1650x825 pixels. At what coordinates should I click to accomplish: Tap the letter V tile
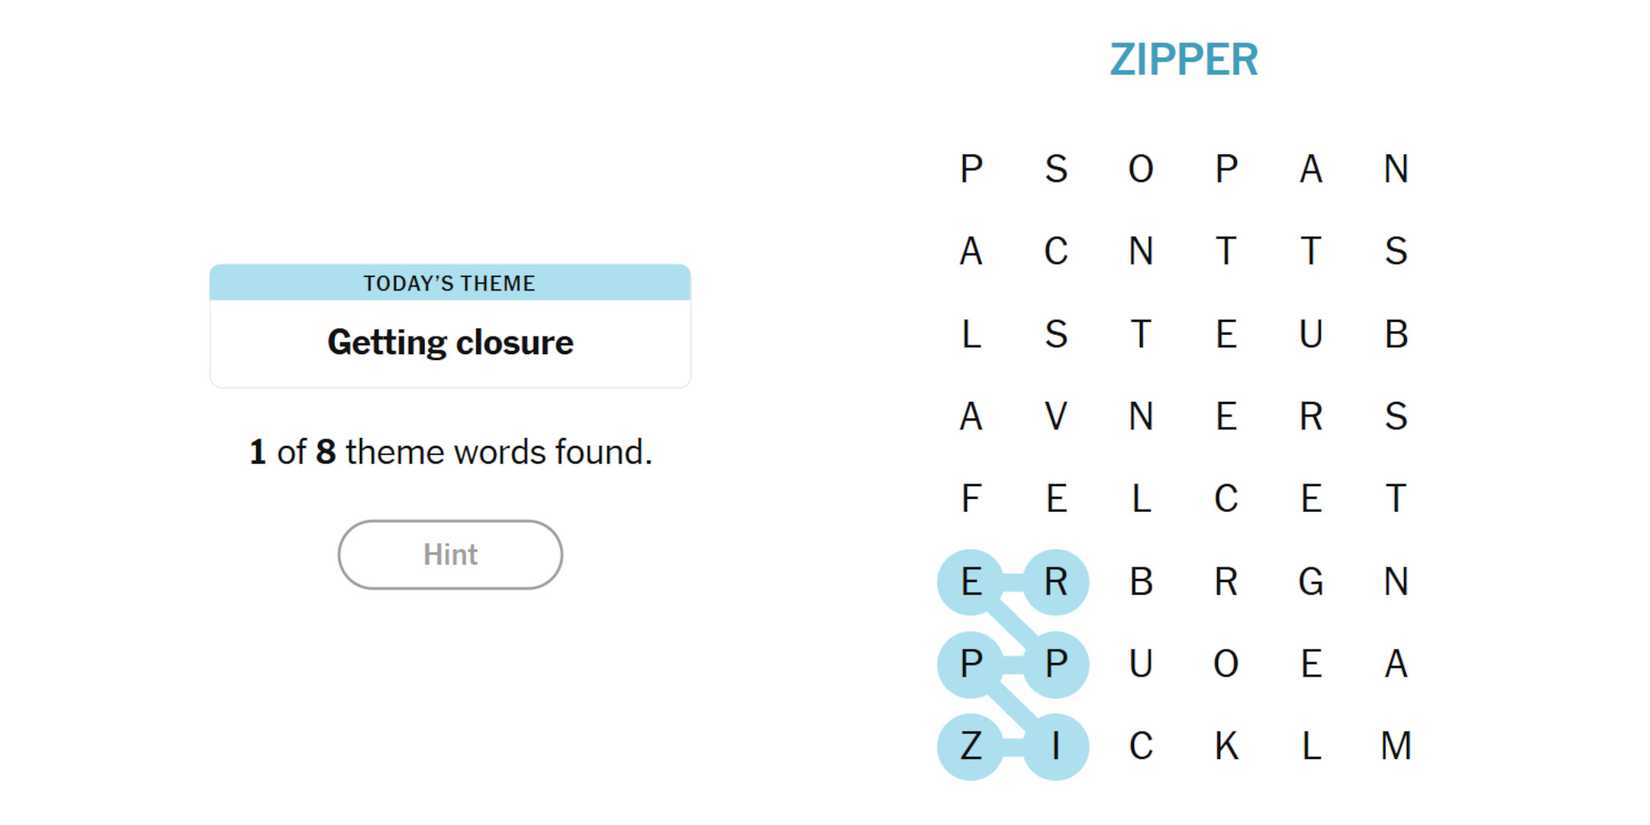click(1056, 416)
